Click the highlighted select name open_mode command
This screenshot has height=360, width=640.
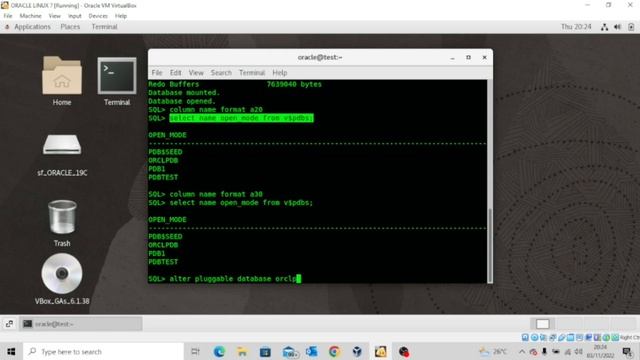pyautogui.click(x=241, y=118)
